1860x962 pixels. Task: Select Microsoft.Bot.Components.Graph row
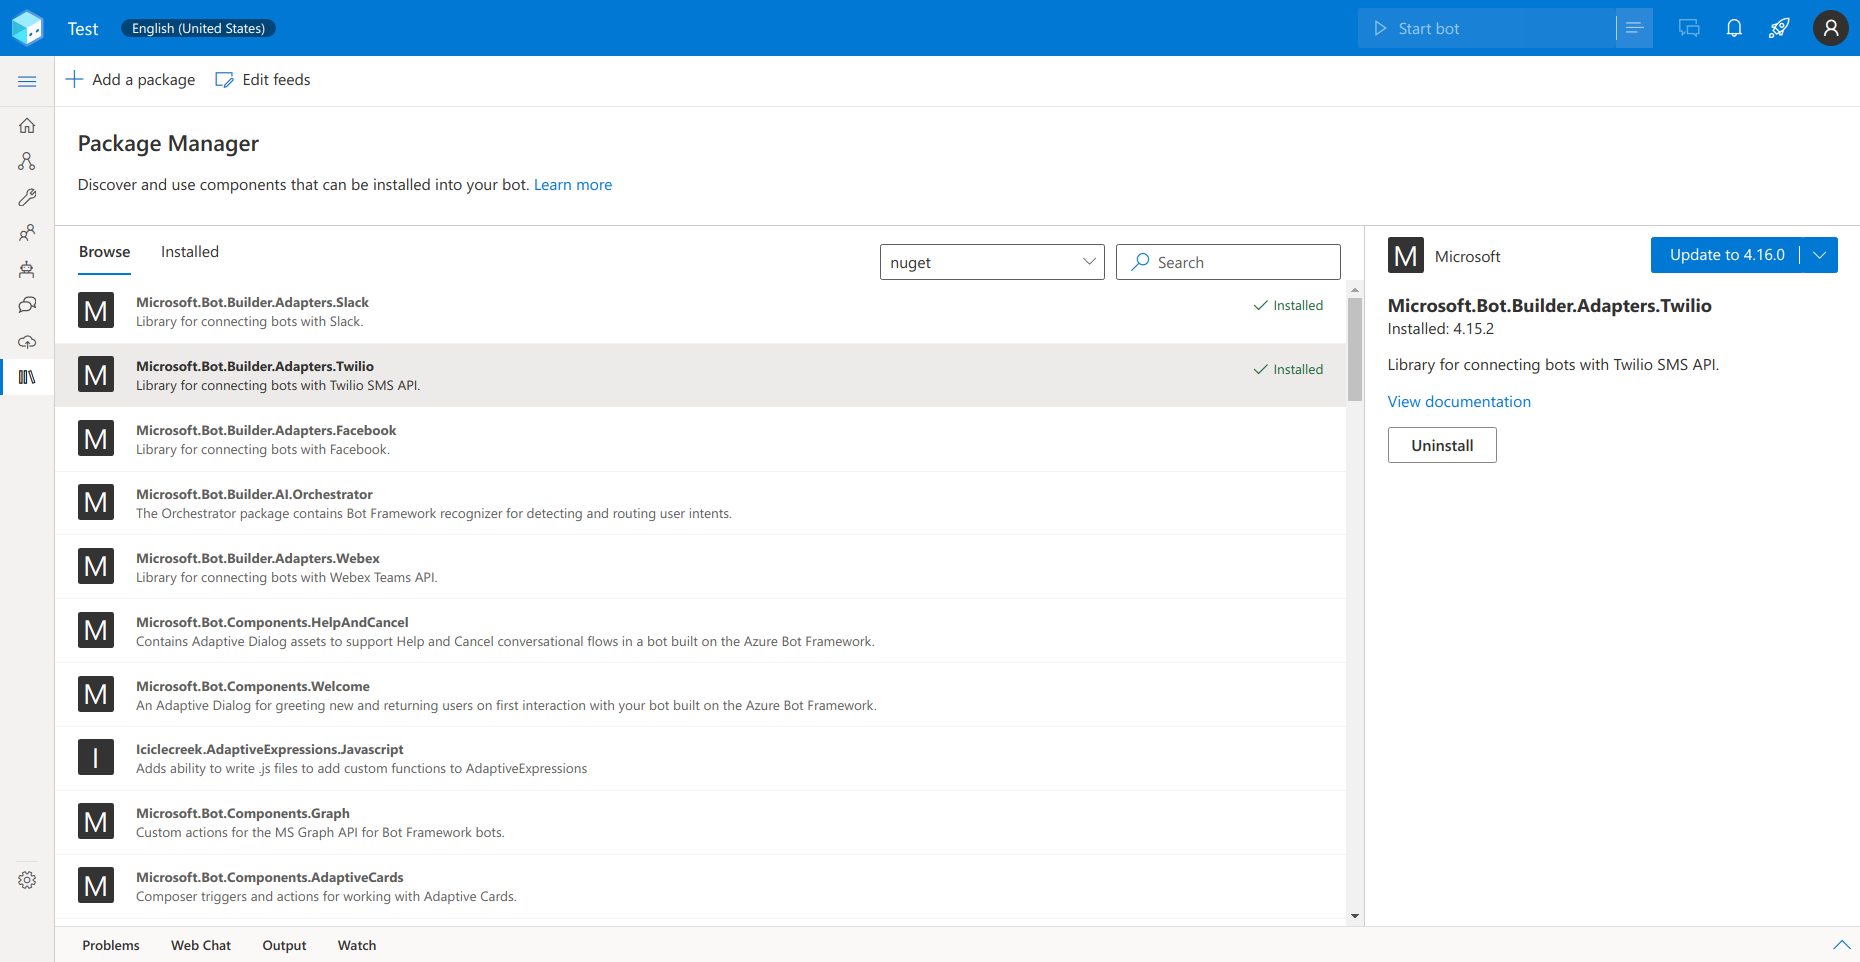[x=700, y=823]
